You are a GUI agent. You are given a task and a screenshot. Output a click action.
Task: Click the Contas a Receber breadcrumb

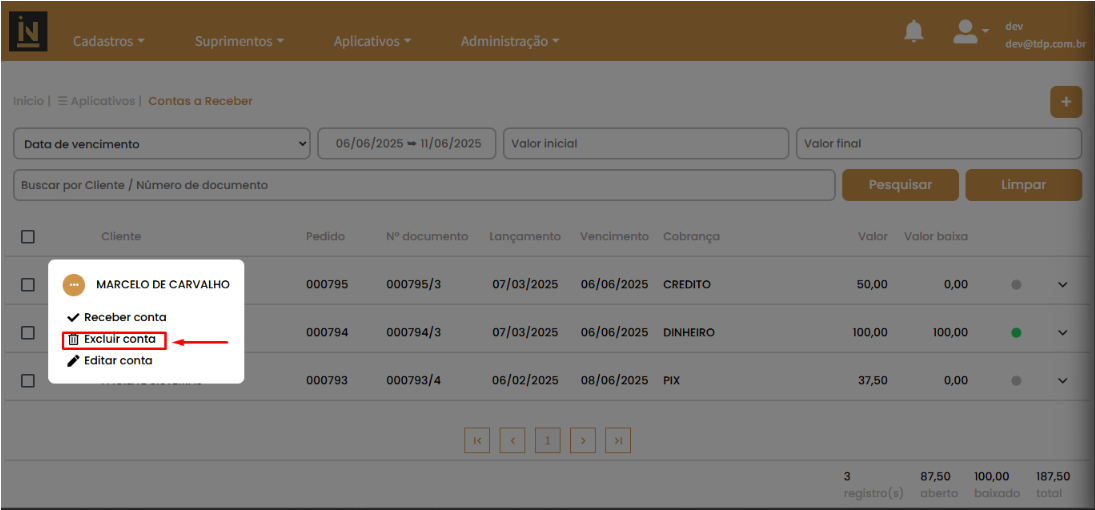(x=200, y=101)
